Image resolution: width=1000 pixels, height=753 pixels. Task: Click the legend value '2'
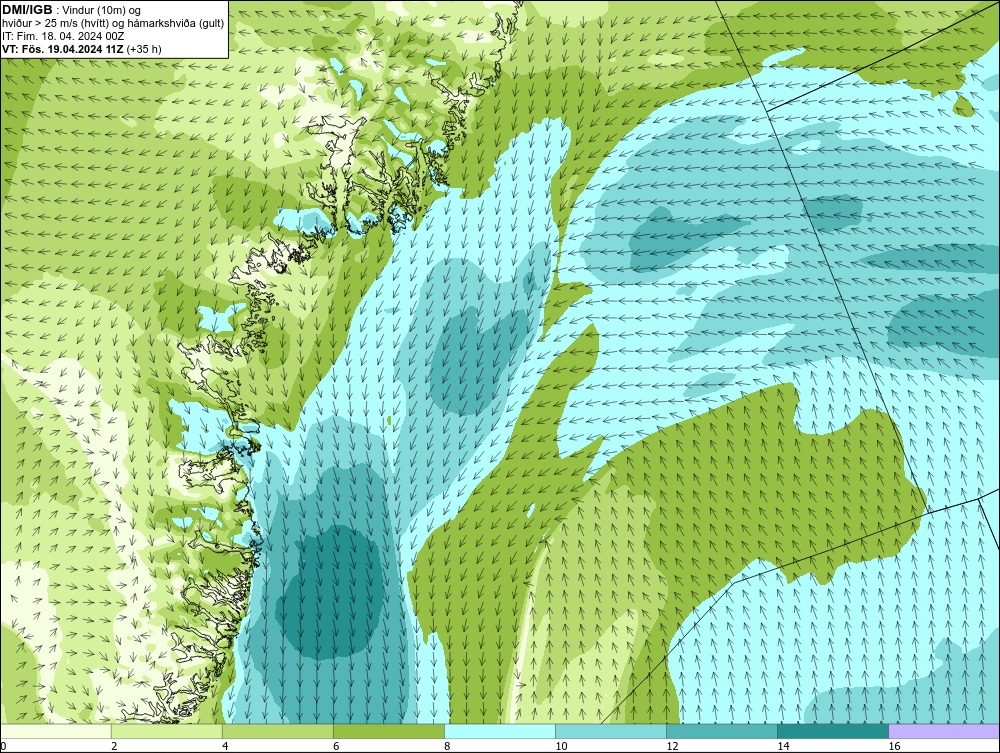(114, 746)
